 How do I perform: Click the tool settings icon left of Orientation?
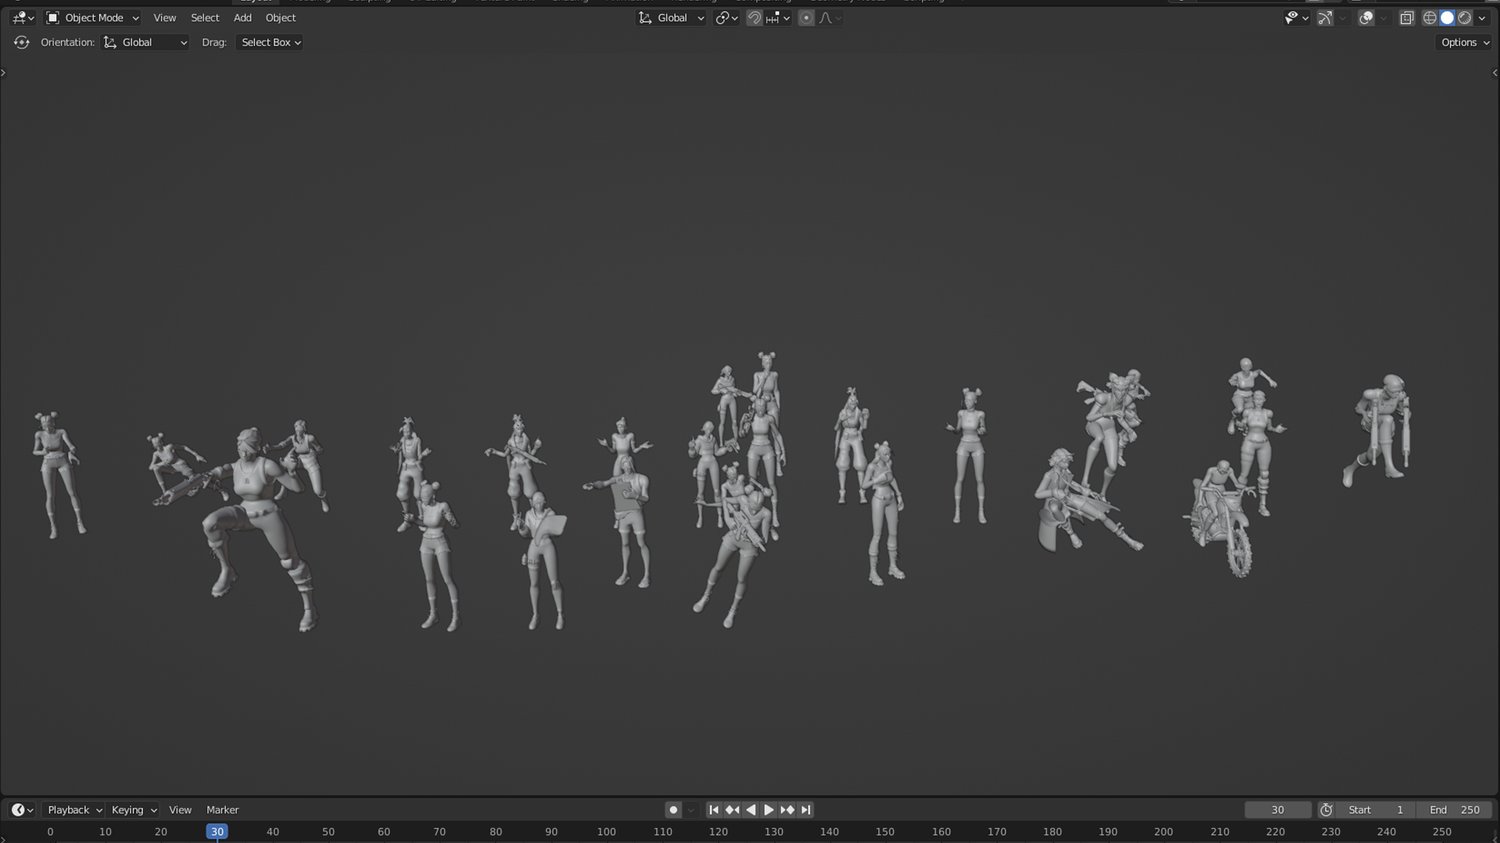(21, 42)
